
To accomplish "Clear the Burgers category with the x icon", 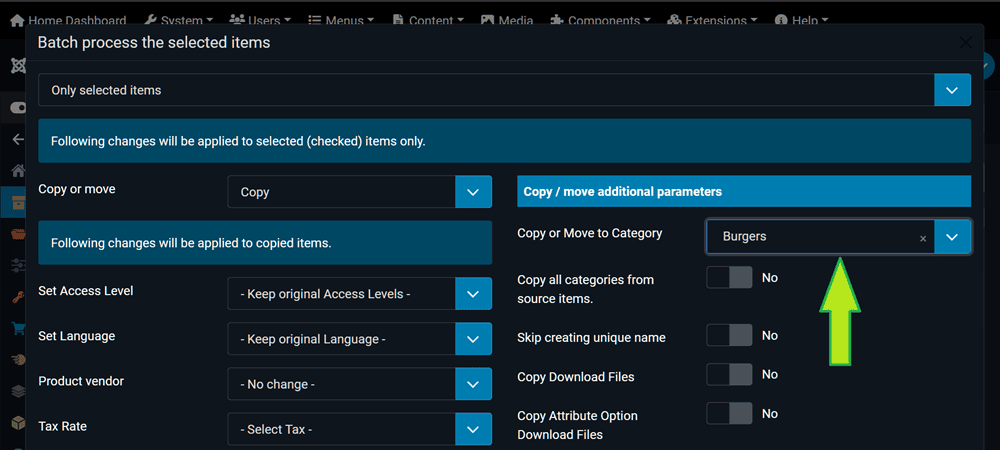I will [x=922, y=238].
